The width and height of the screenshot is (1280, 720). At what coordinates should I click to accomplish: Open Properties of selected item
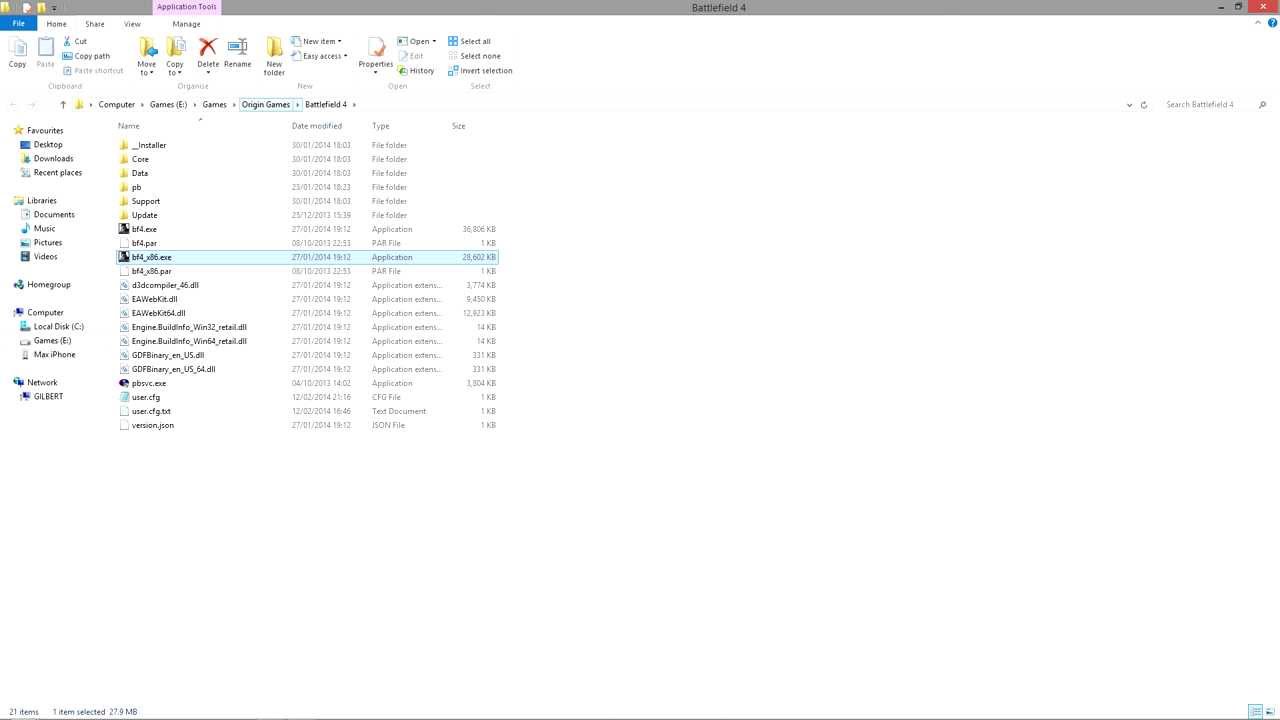pos(376,55)
